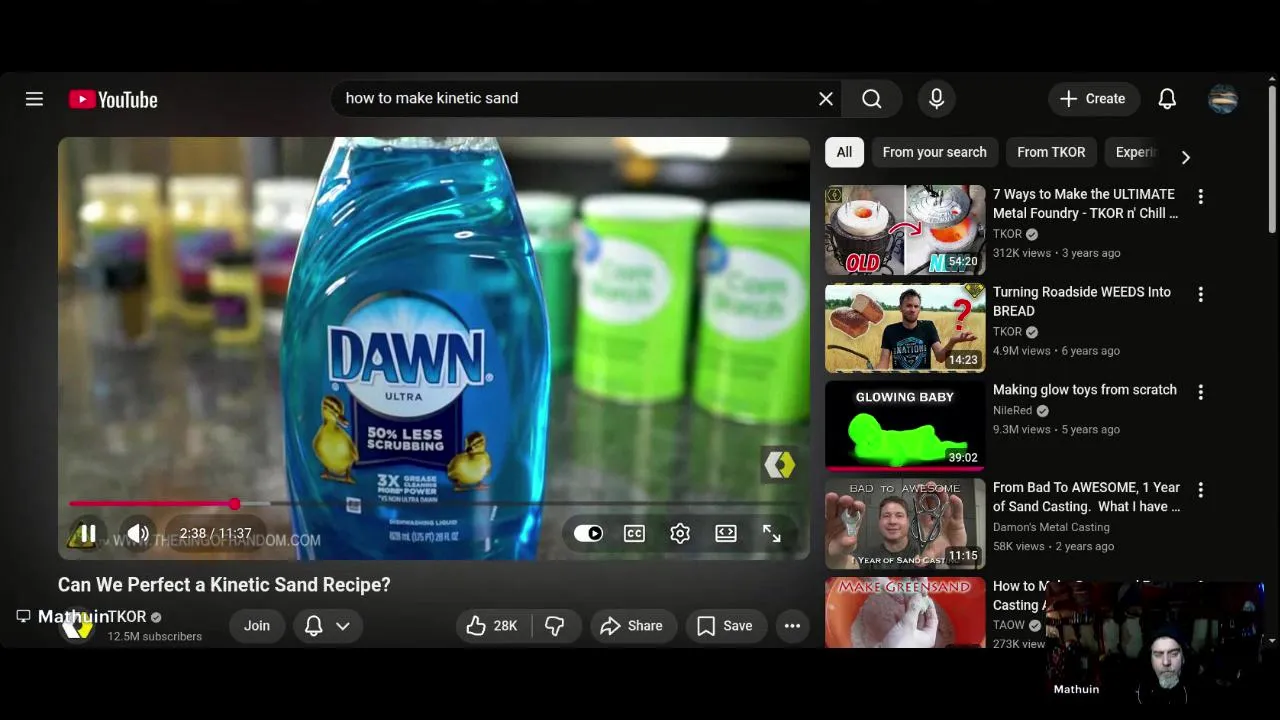Select the From your search chip
Image resolution: width=1280 pixels, height=720 pixels.
point(934,152)
